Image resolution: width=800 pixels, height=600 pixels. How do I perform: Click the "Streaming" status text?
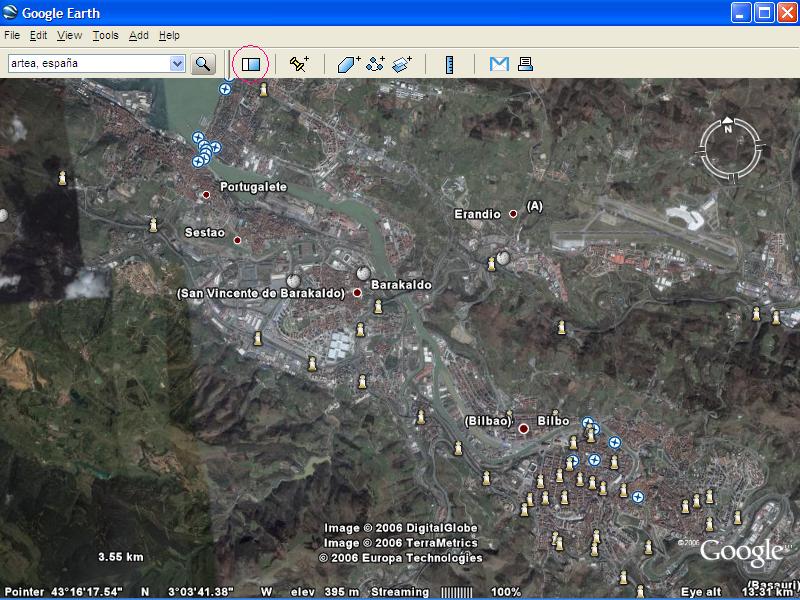(400, 592)
